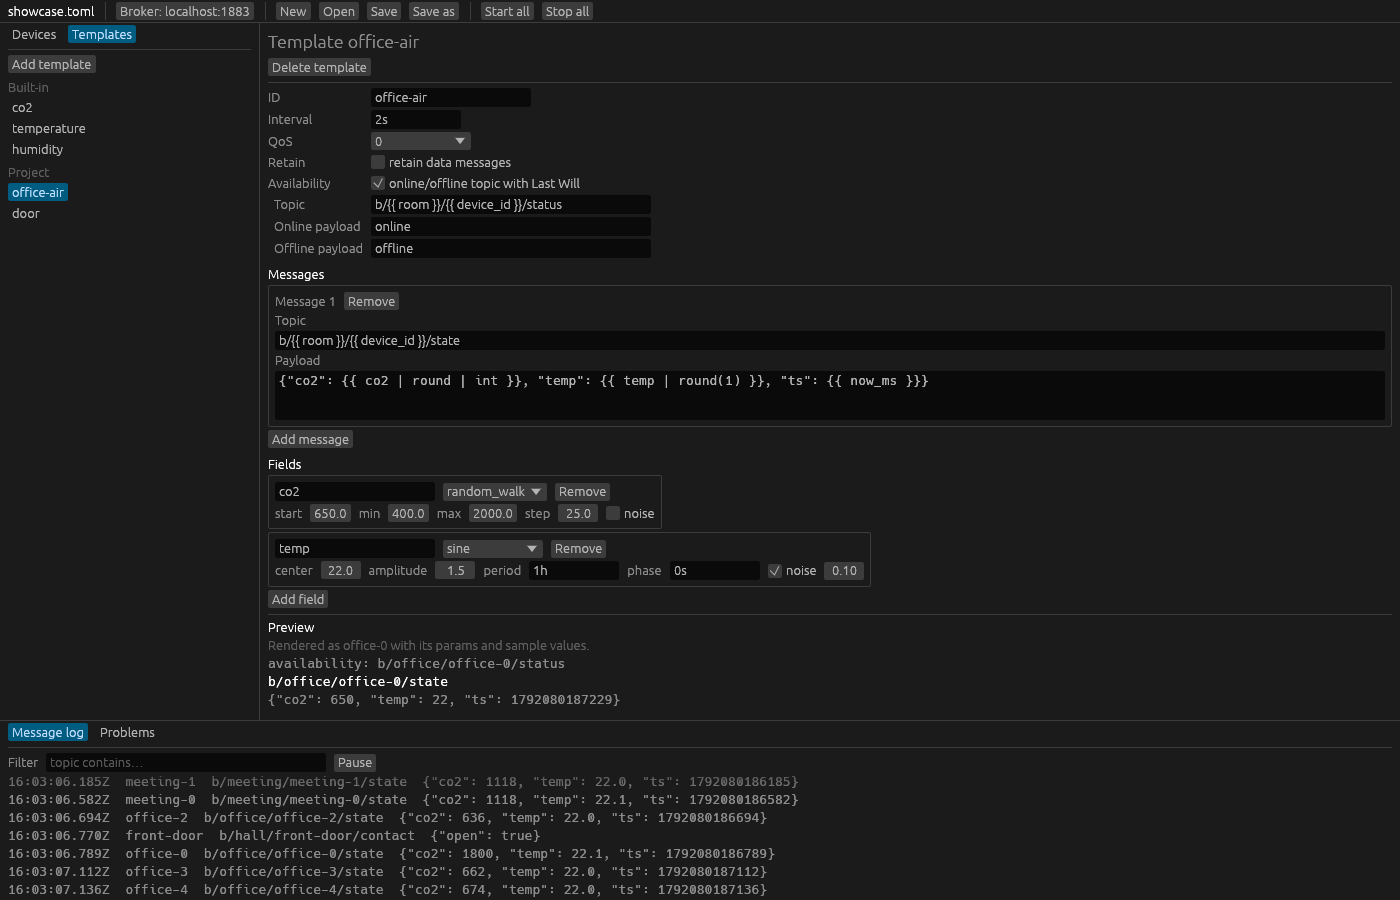Remove the temp field
This screenshot has height=900, width=1400.
click(x=579, y=548)
